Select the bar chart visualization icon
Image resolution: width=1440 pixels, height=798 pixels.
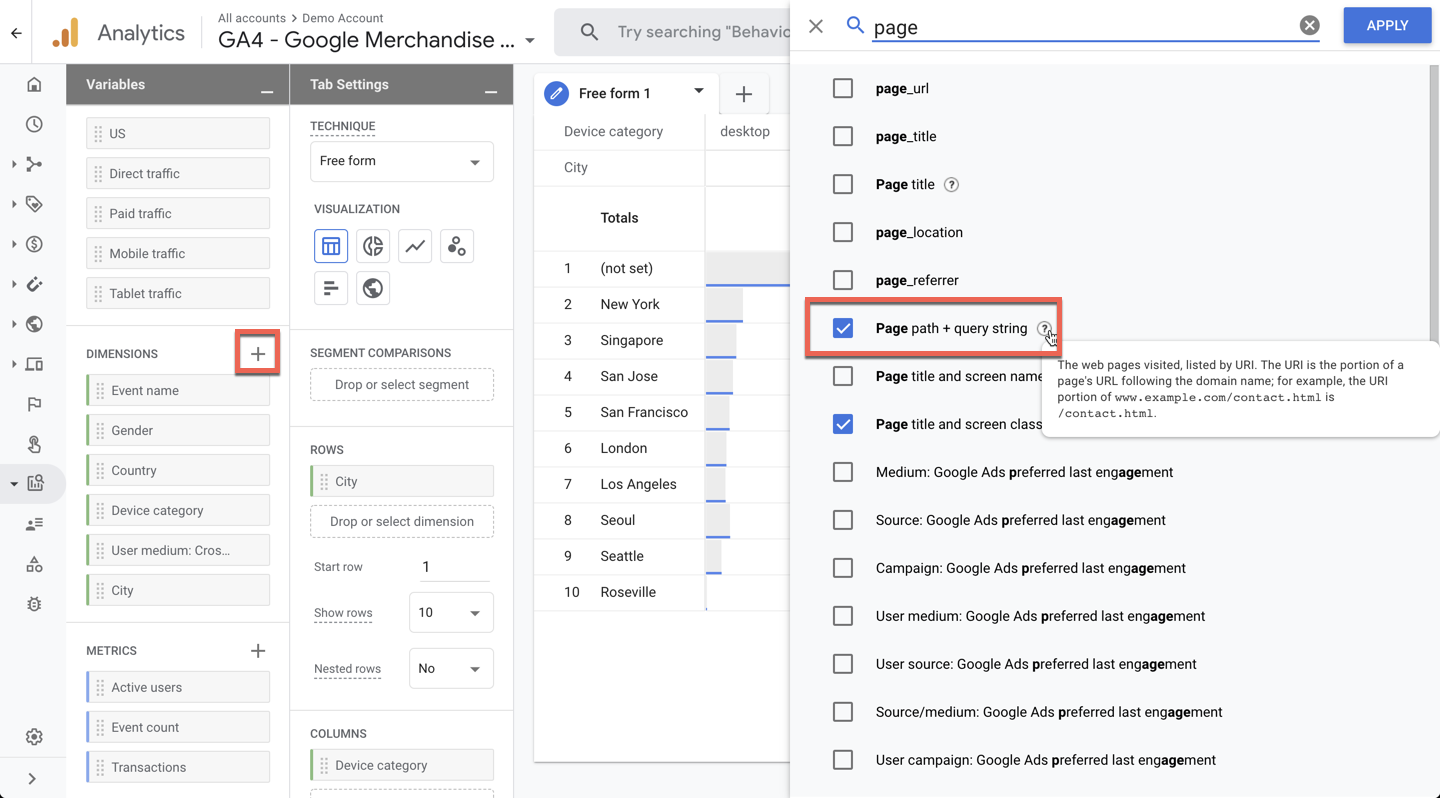(331, 288)
